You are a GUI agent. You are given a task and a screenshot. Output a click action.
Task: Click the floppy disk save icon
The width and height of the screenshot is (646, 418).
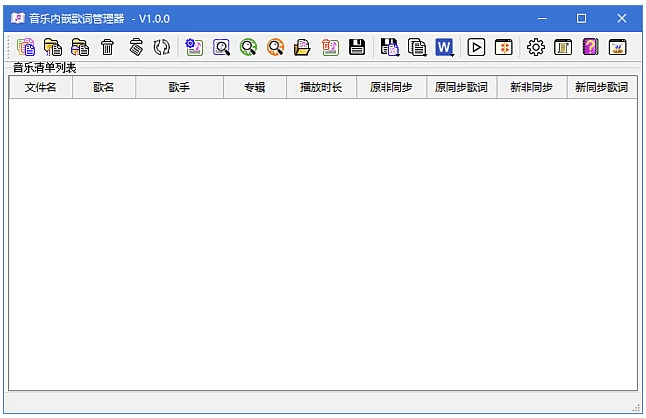click(x=357, y=47)
